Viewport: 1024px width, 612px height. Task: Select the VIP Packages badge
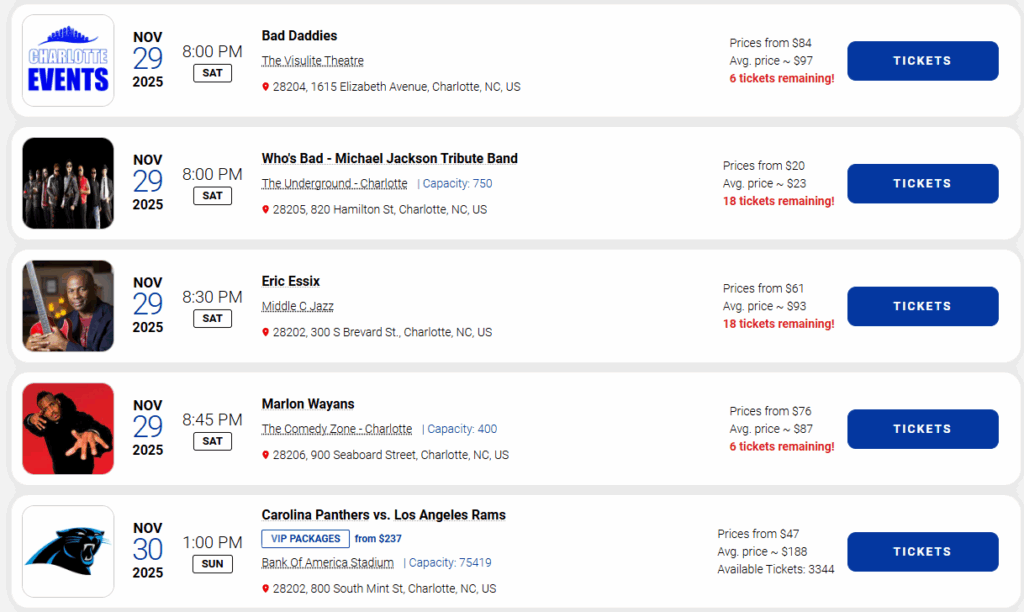305,539
